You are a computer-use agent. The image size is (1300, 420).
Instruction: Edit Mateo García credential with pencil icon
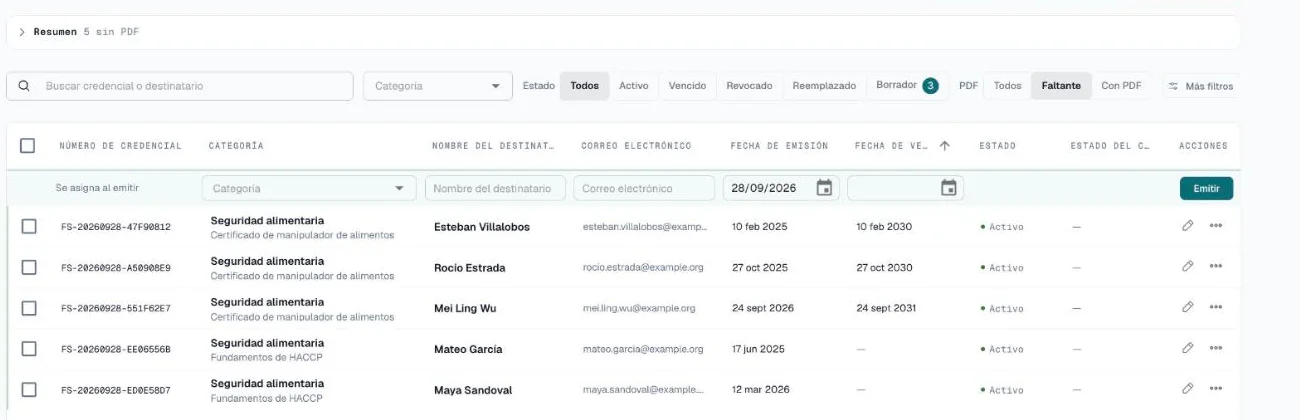coord(1188,349)
